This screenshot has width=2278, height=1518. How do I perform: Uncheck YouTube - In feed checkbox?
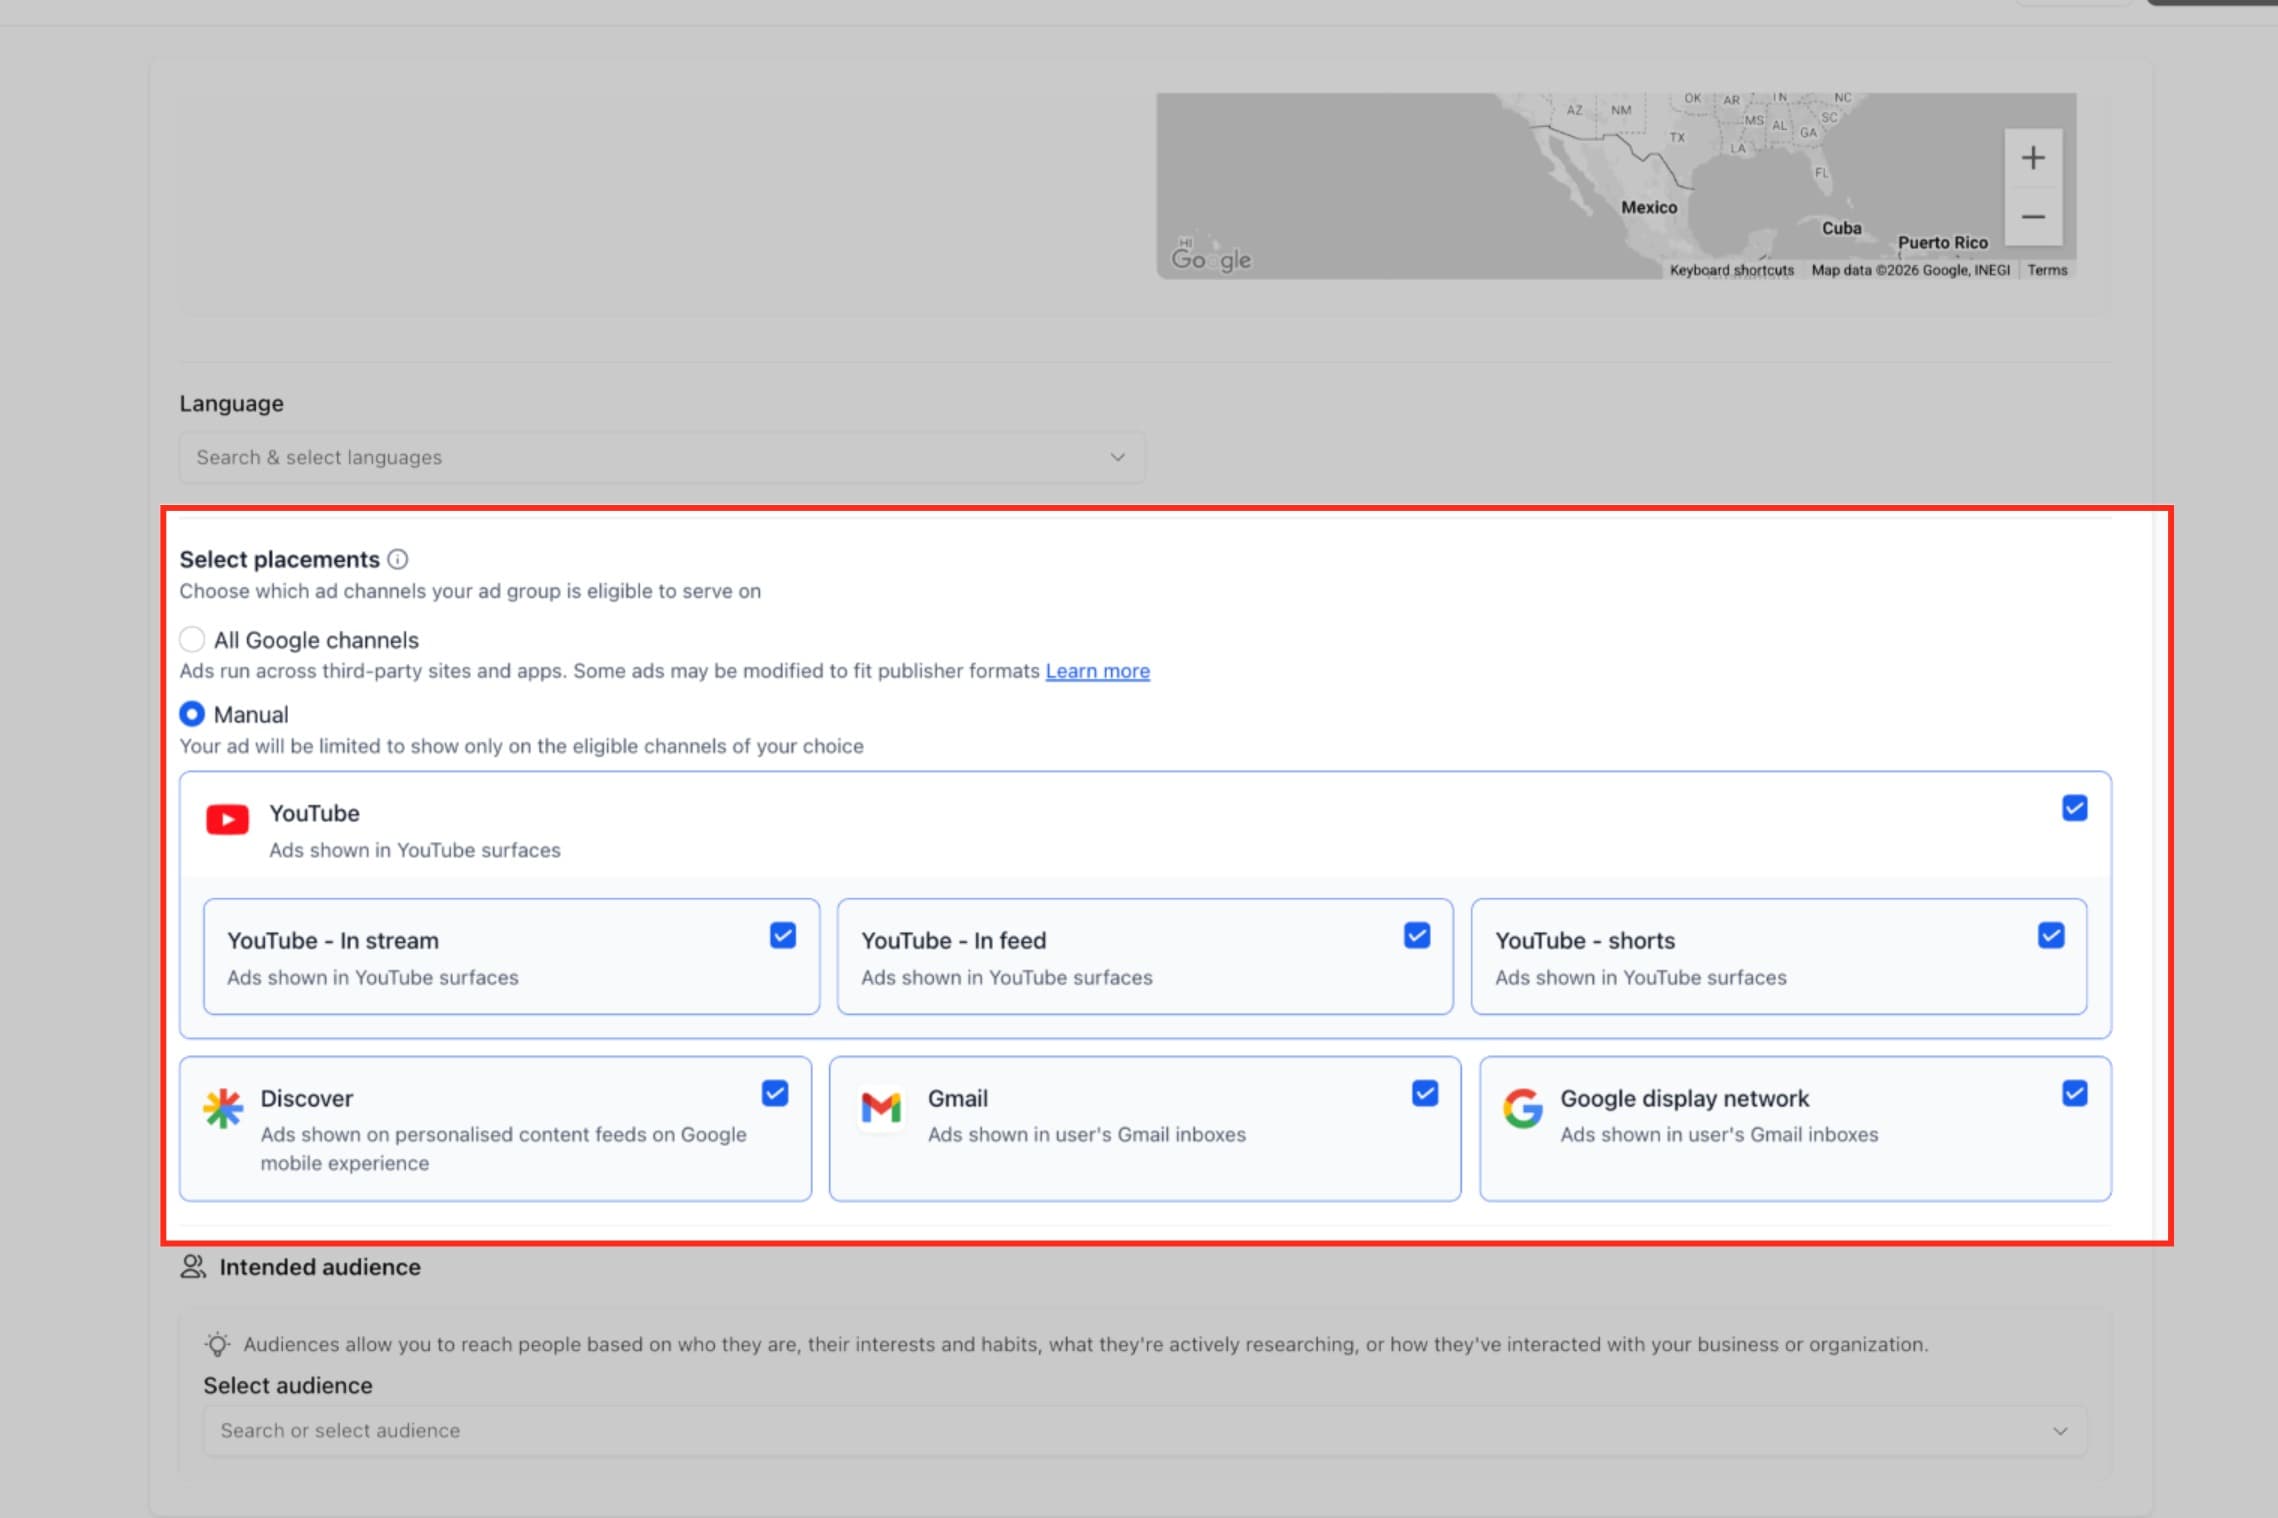[x=1417, y=935]
